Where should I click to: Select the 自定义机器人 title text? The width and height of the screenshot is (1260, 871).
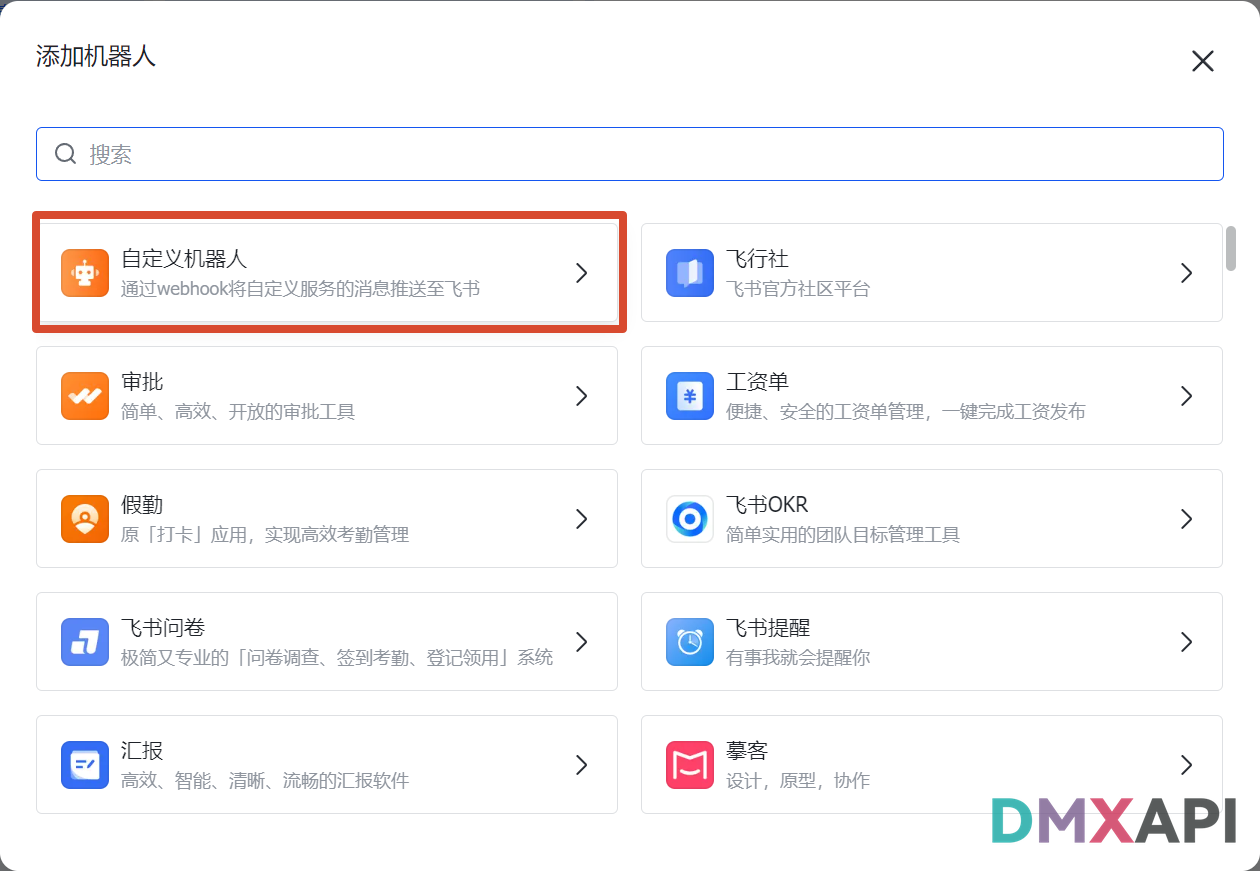(x=184, y=259)
